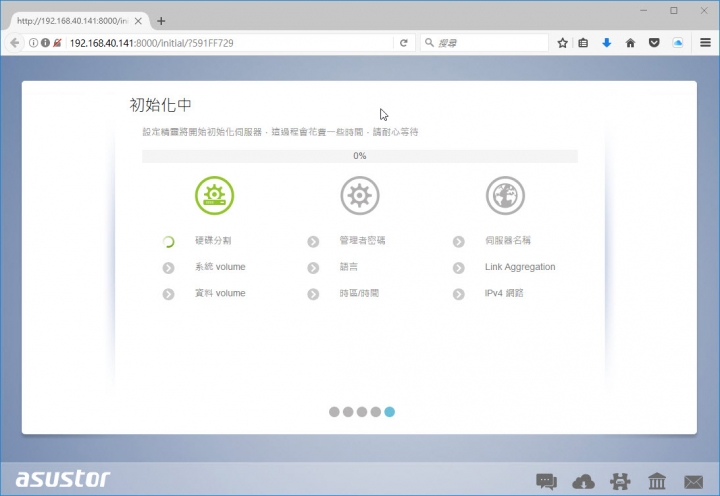This screenshot has height=496, width=720.
Task: Go to the home page icon
Action: tap(630, 43)
